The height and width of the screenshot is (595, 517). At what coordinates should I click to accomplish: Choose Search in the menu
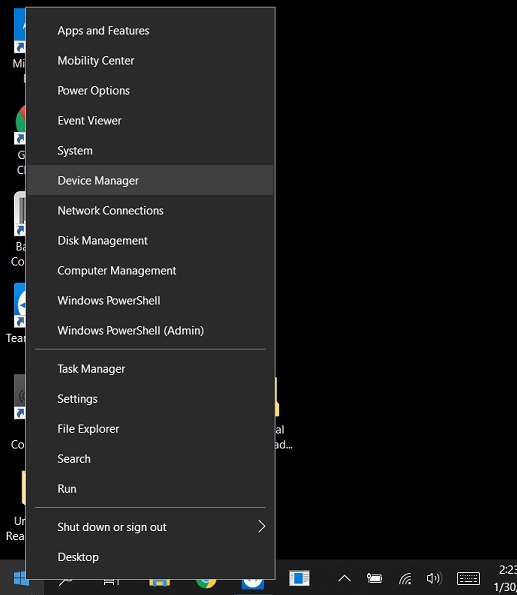coord(150,458)
